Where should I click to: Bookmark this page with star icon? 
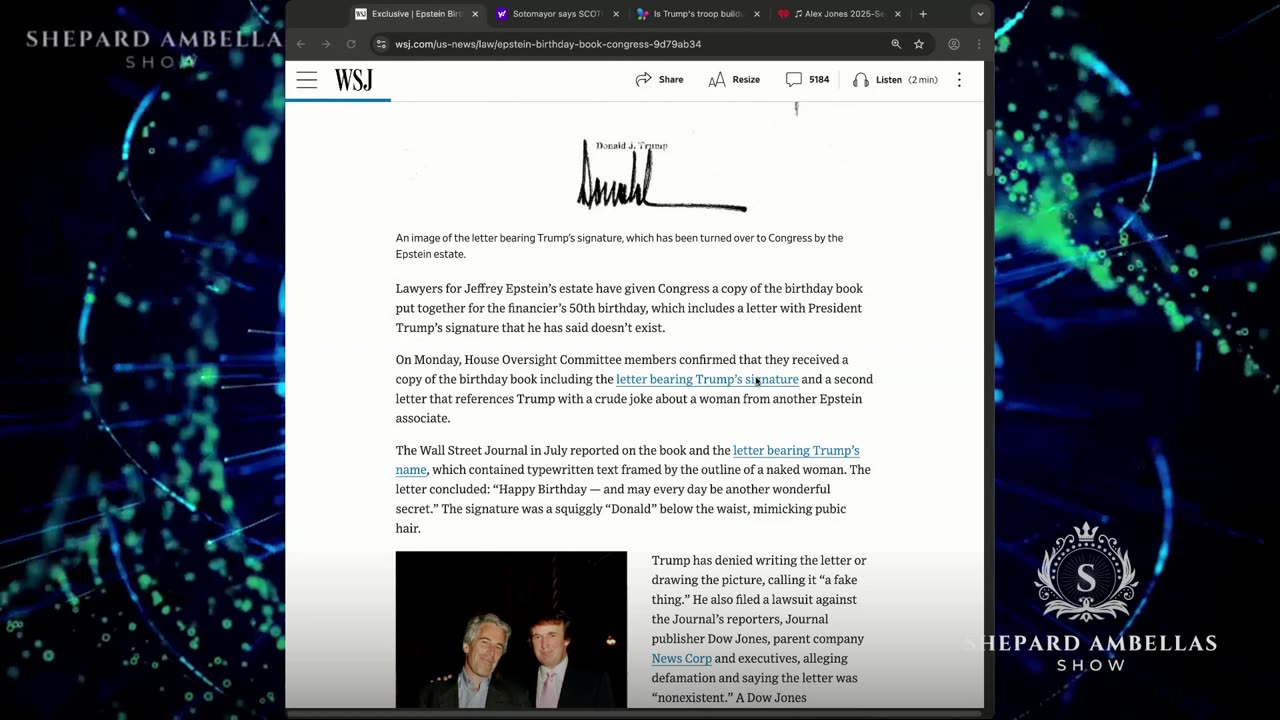click(x=919, y=44)
